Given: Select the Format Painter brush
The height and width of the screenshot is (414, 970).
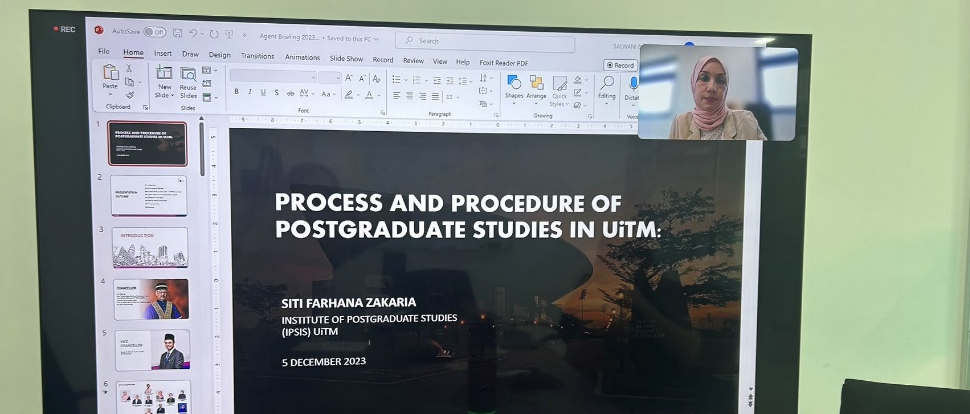Looking at the screenshot, I should pos(130,95).
